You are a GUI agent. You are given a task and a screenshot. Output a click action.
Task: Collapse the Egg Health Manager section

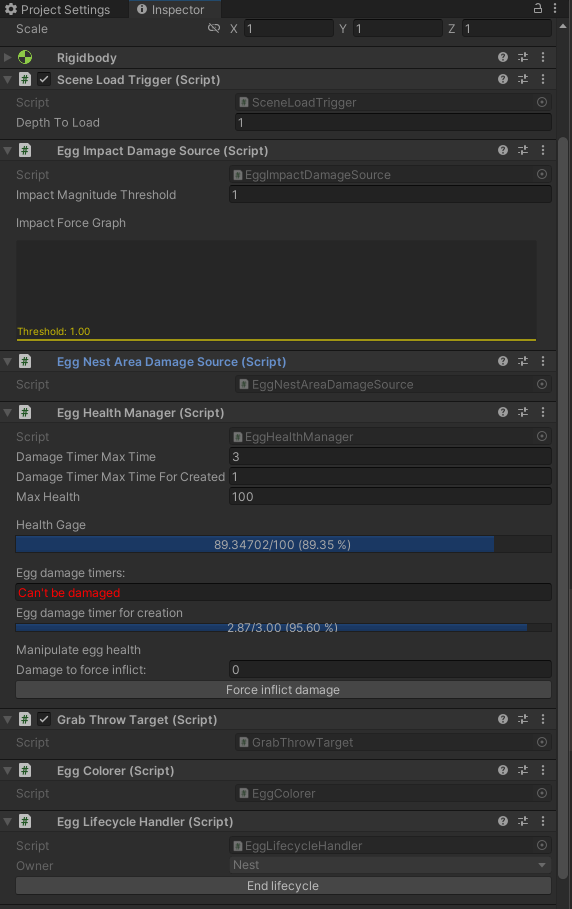pyautogui.click(x=8, y=413)
